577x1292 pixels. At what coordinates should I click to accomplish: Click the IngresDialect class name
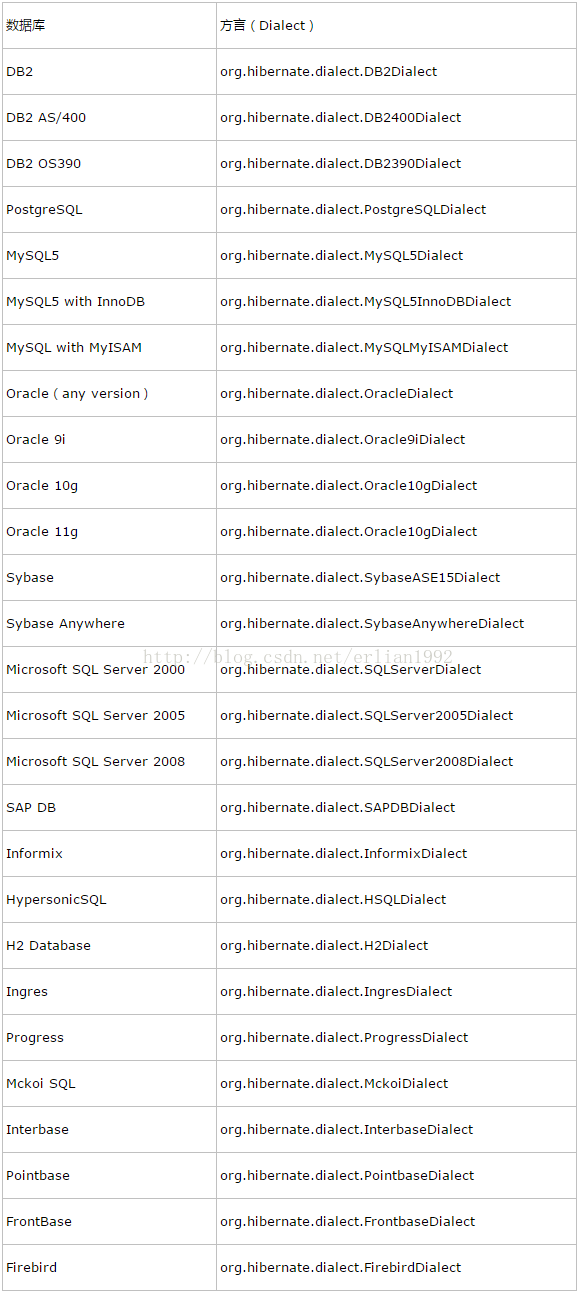pos(336,992)
